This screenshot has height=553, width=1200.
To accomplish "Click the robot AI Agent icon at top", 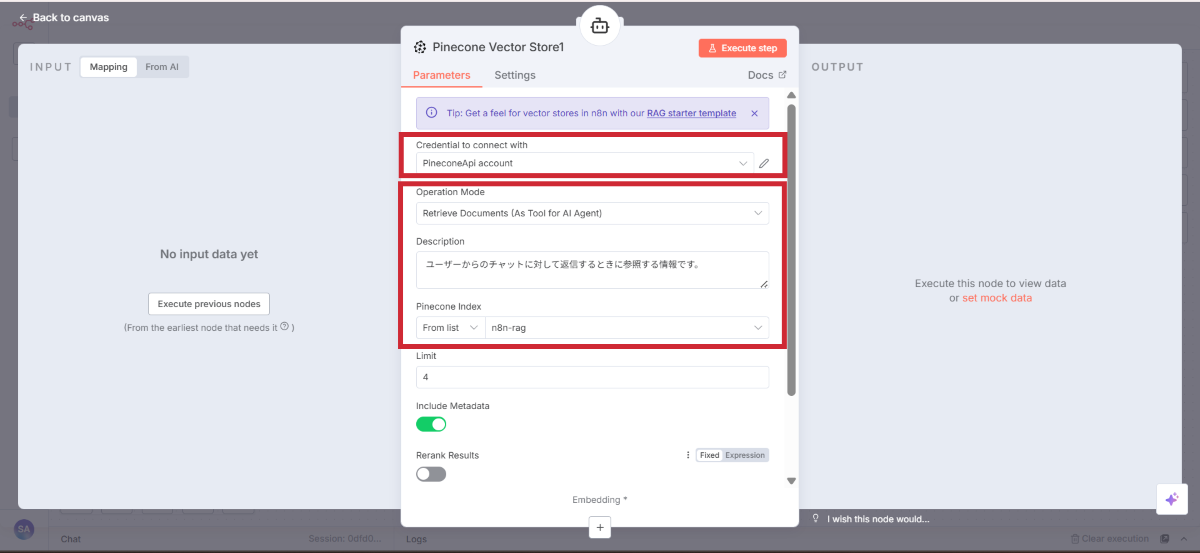I will point(599,26).
